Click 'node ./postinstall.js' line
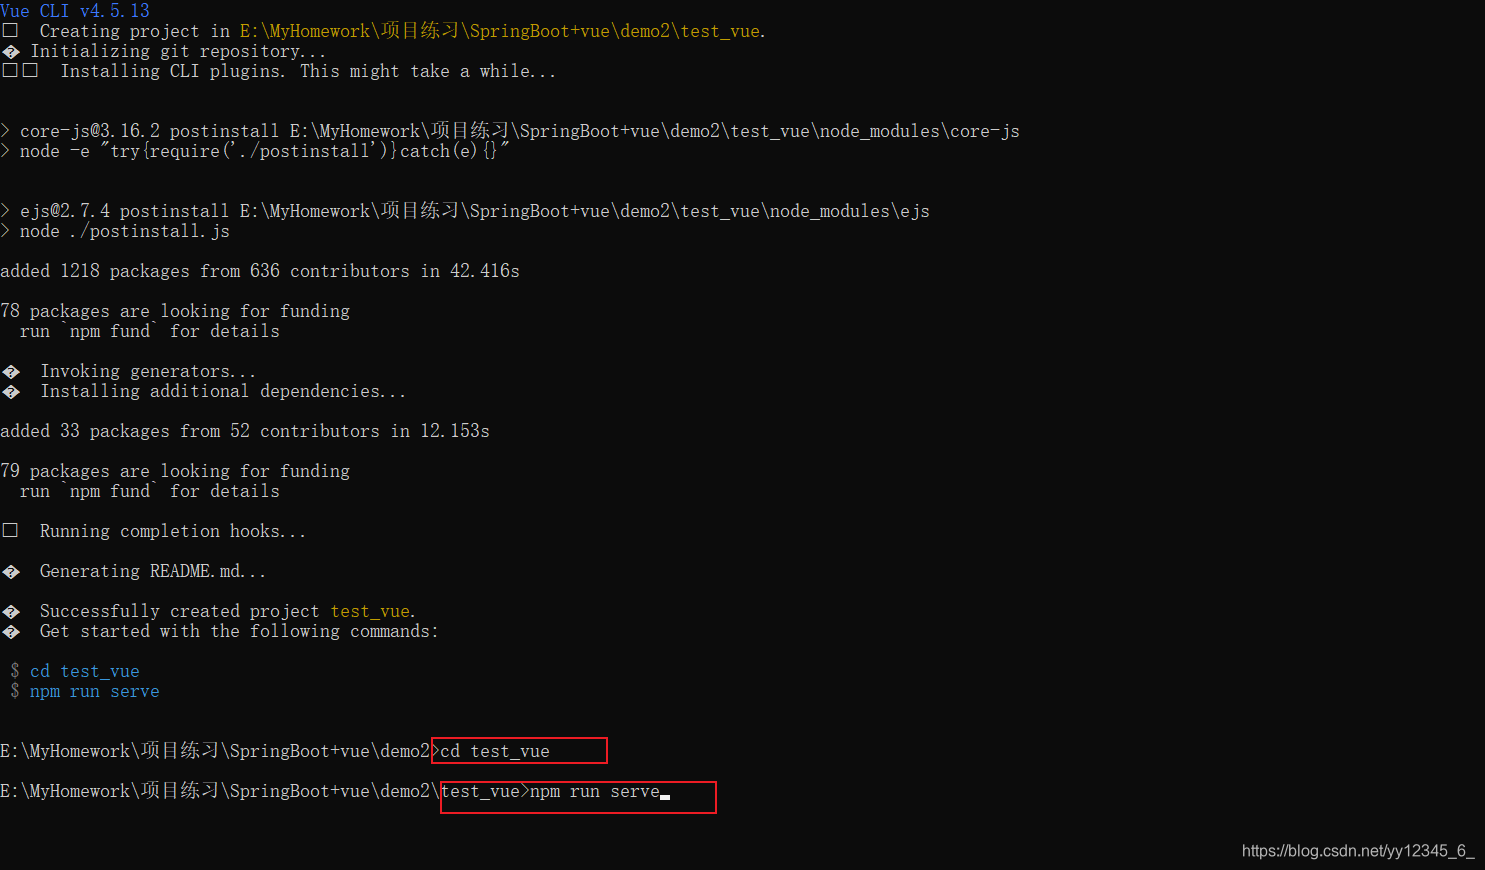1485x870 pixels. click(115, 231)
